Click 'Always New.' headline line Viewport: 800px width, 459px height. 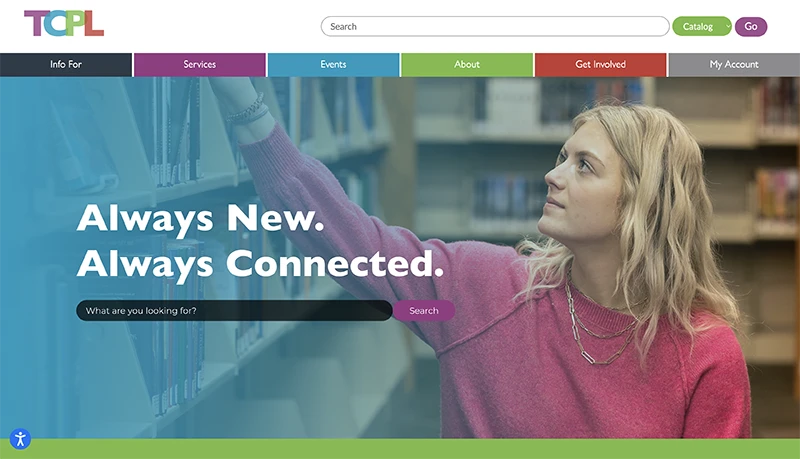(x=201, y=218)
